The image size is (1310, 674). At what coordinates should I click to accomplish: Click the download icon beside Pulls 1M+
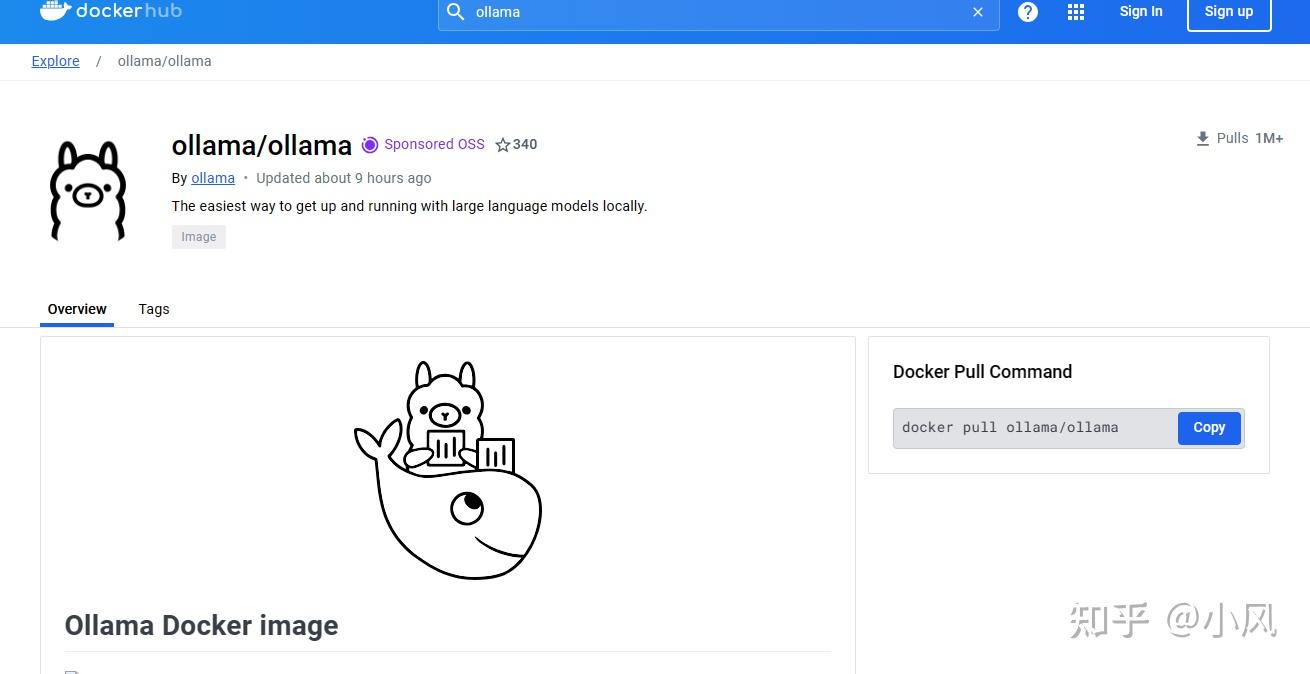pyautogui.click(x=1202, y=138)
